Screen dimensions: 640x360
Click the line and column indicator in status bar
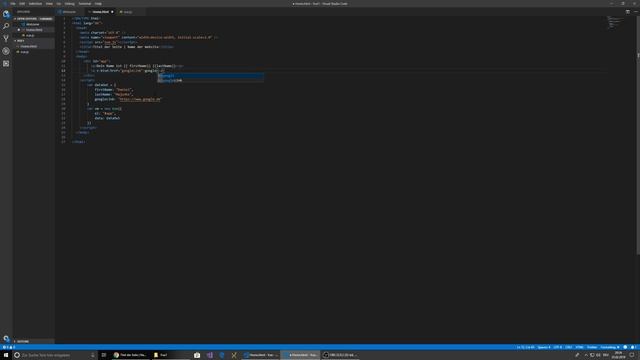[x=525, y=347]
